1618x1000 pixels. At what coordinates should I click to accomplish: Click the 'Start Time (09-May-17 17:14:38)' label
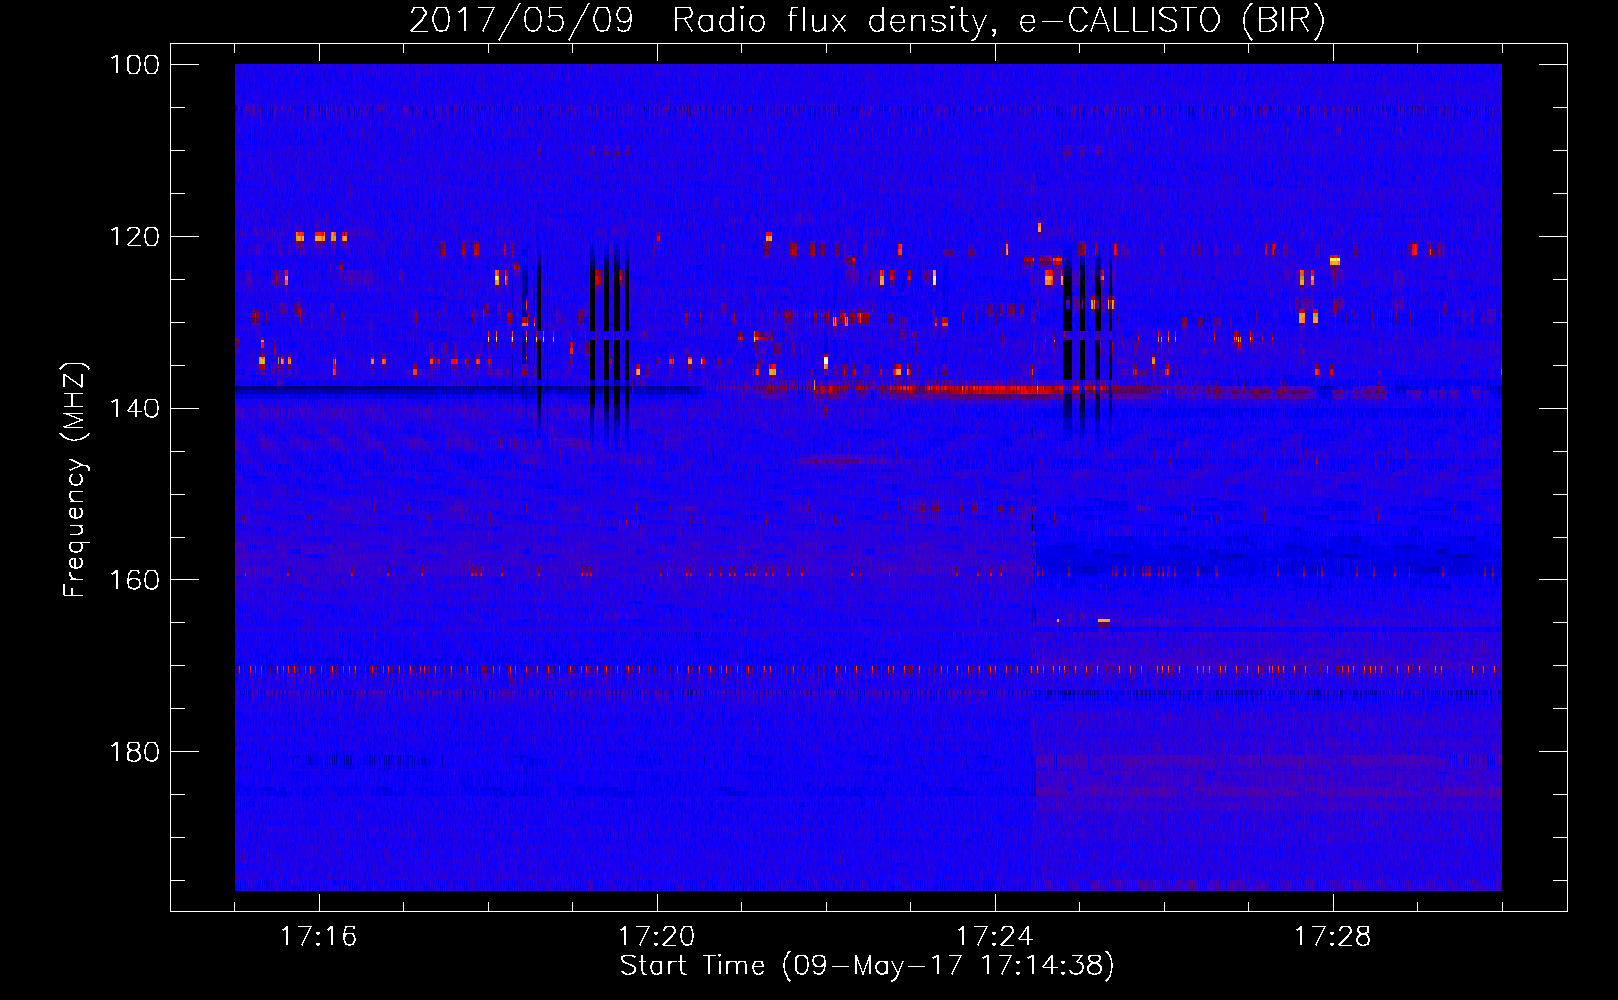pos(867,966)
